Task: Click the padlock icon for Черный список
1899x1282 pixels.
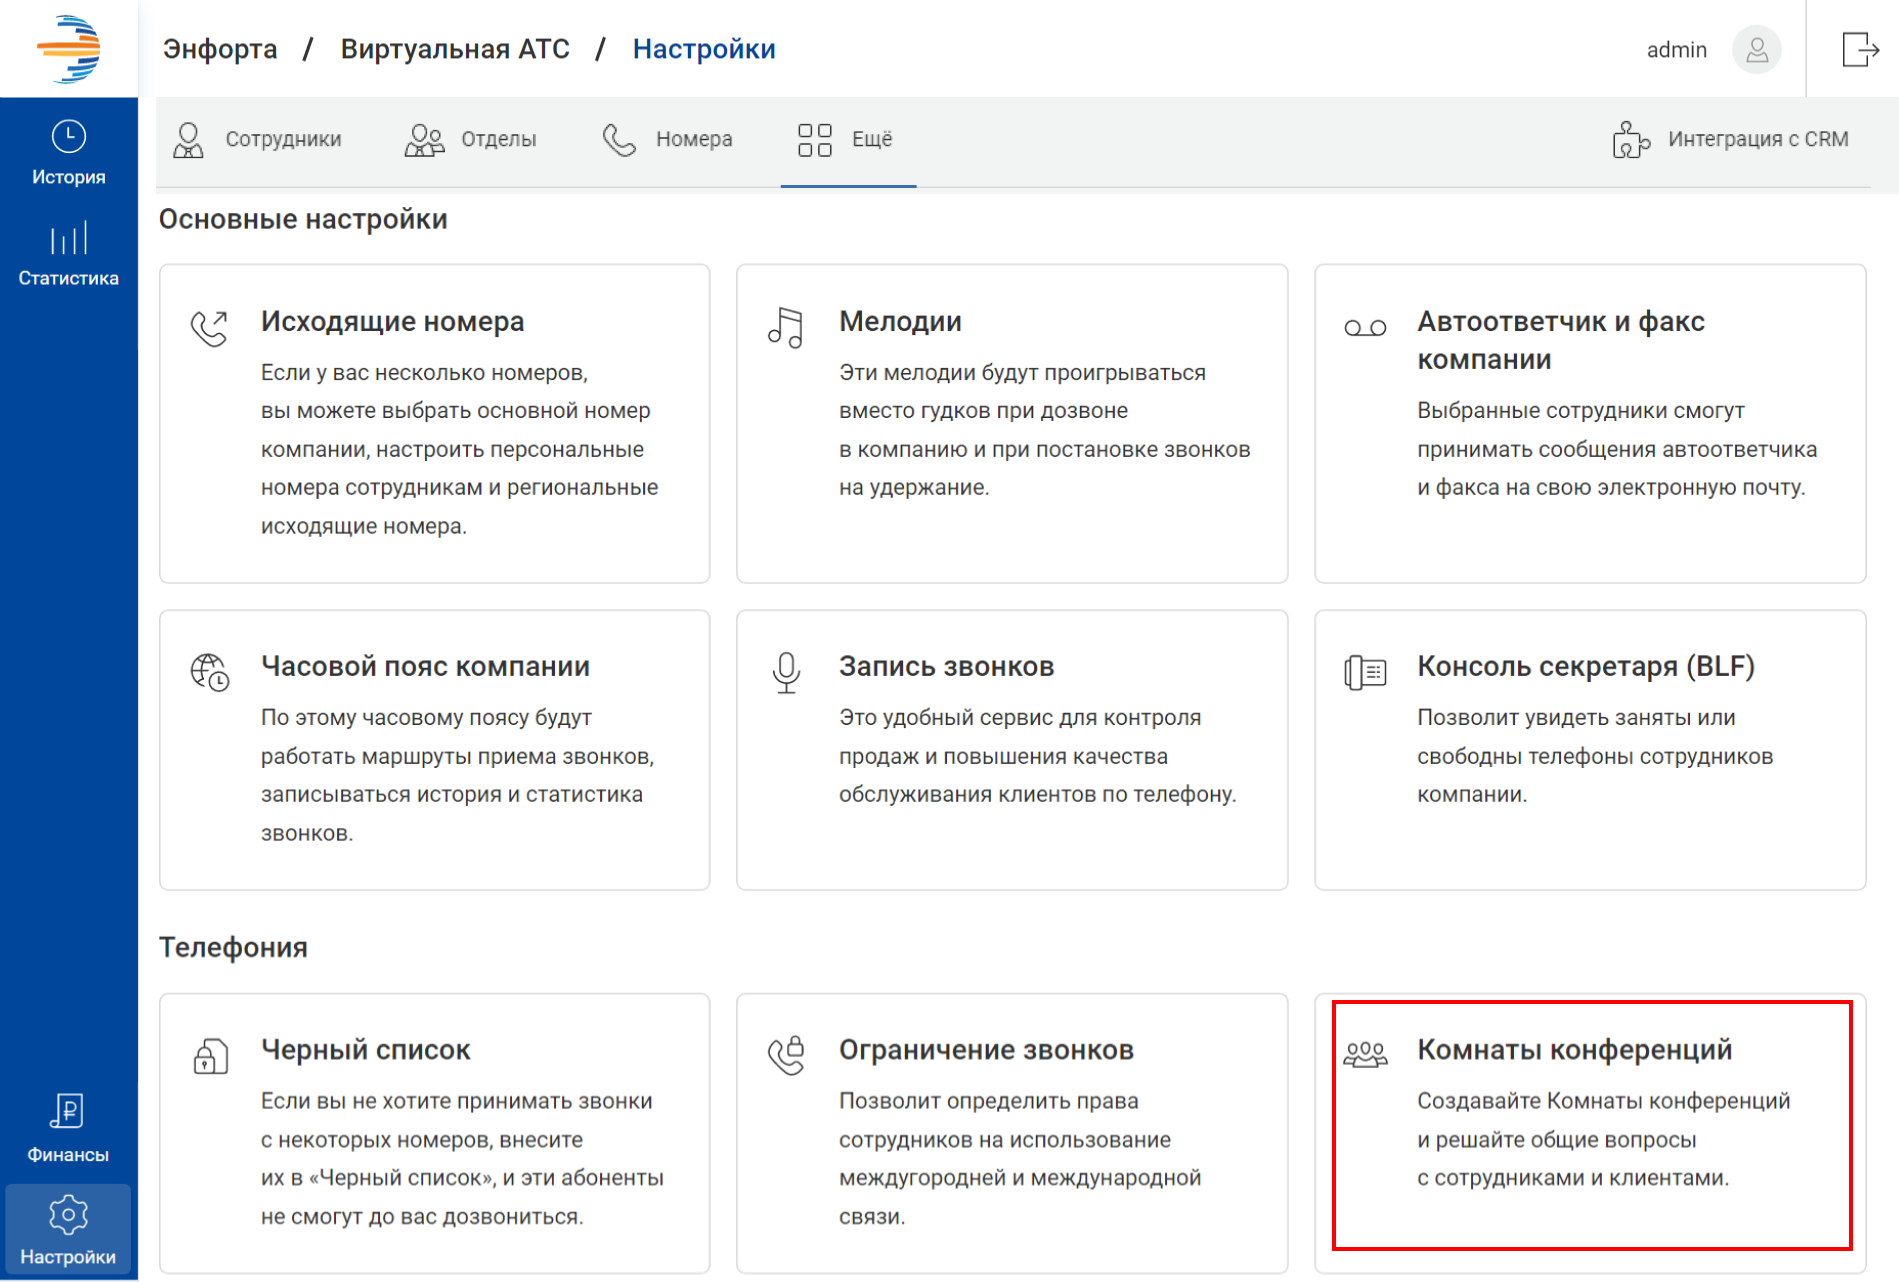Action: (210, 1055)
